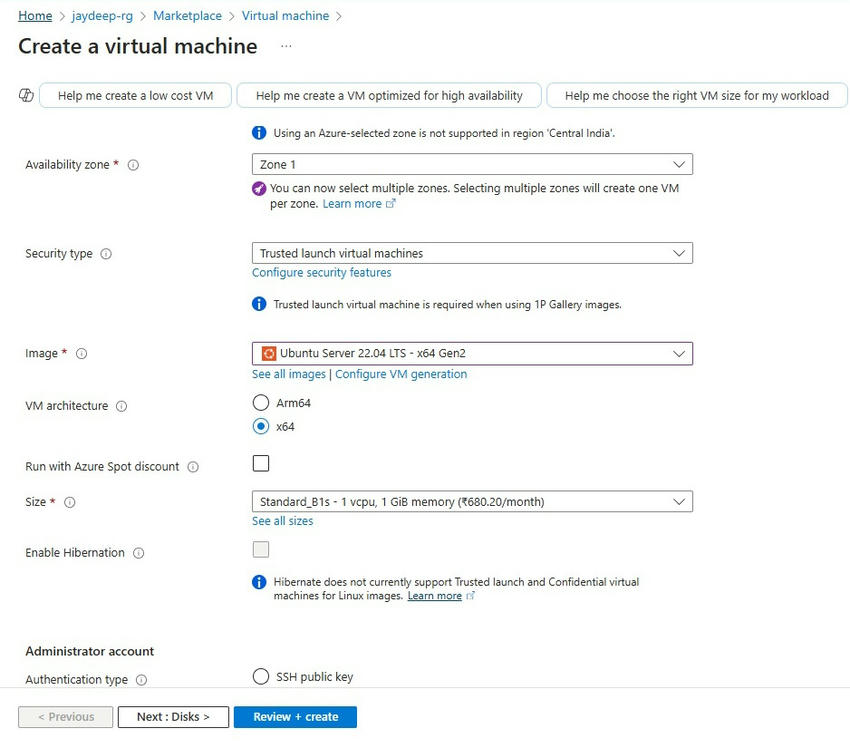Open the Configure security features link
850x748 pixels.
point(321,272)
